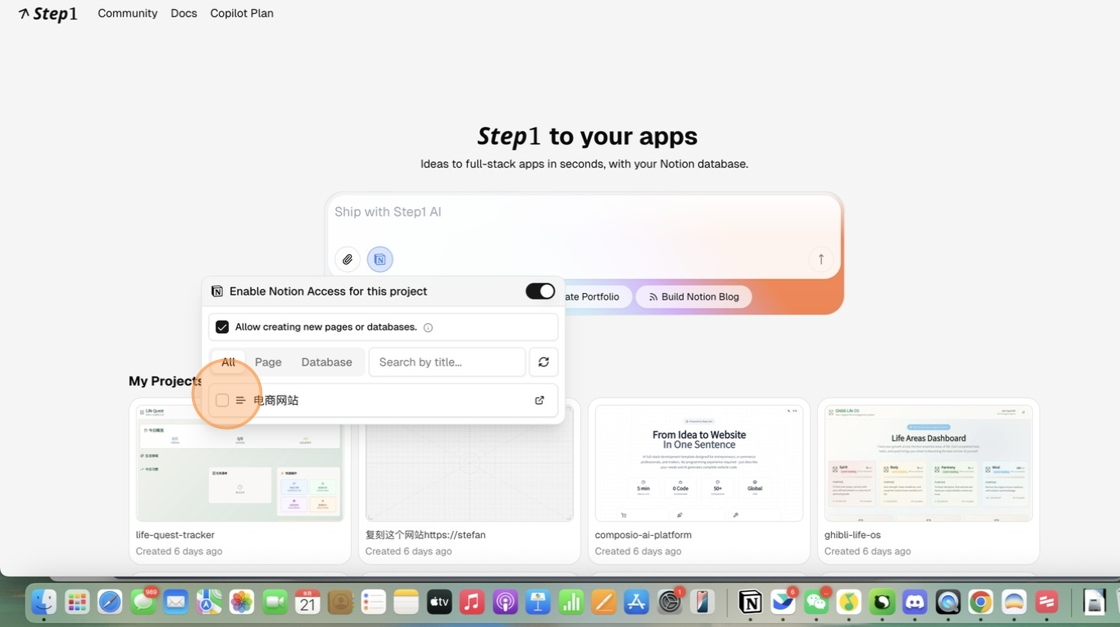The width and height of the screenshot is (1120, 627).
Task: Open Discord from the dock
Action: click(x=915, y=602)
